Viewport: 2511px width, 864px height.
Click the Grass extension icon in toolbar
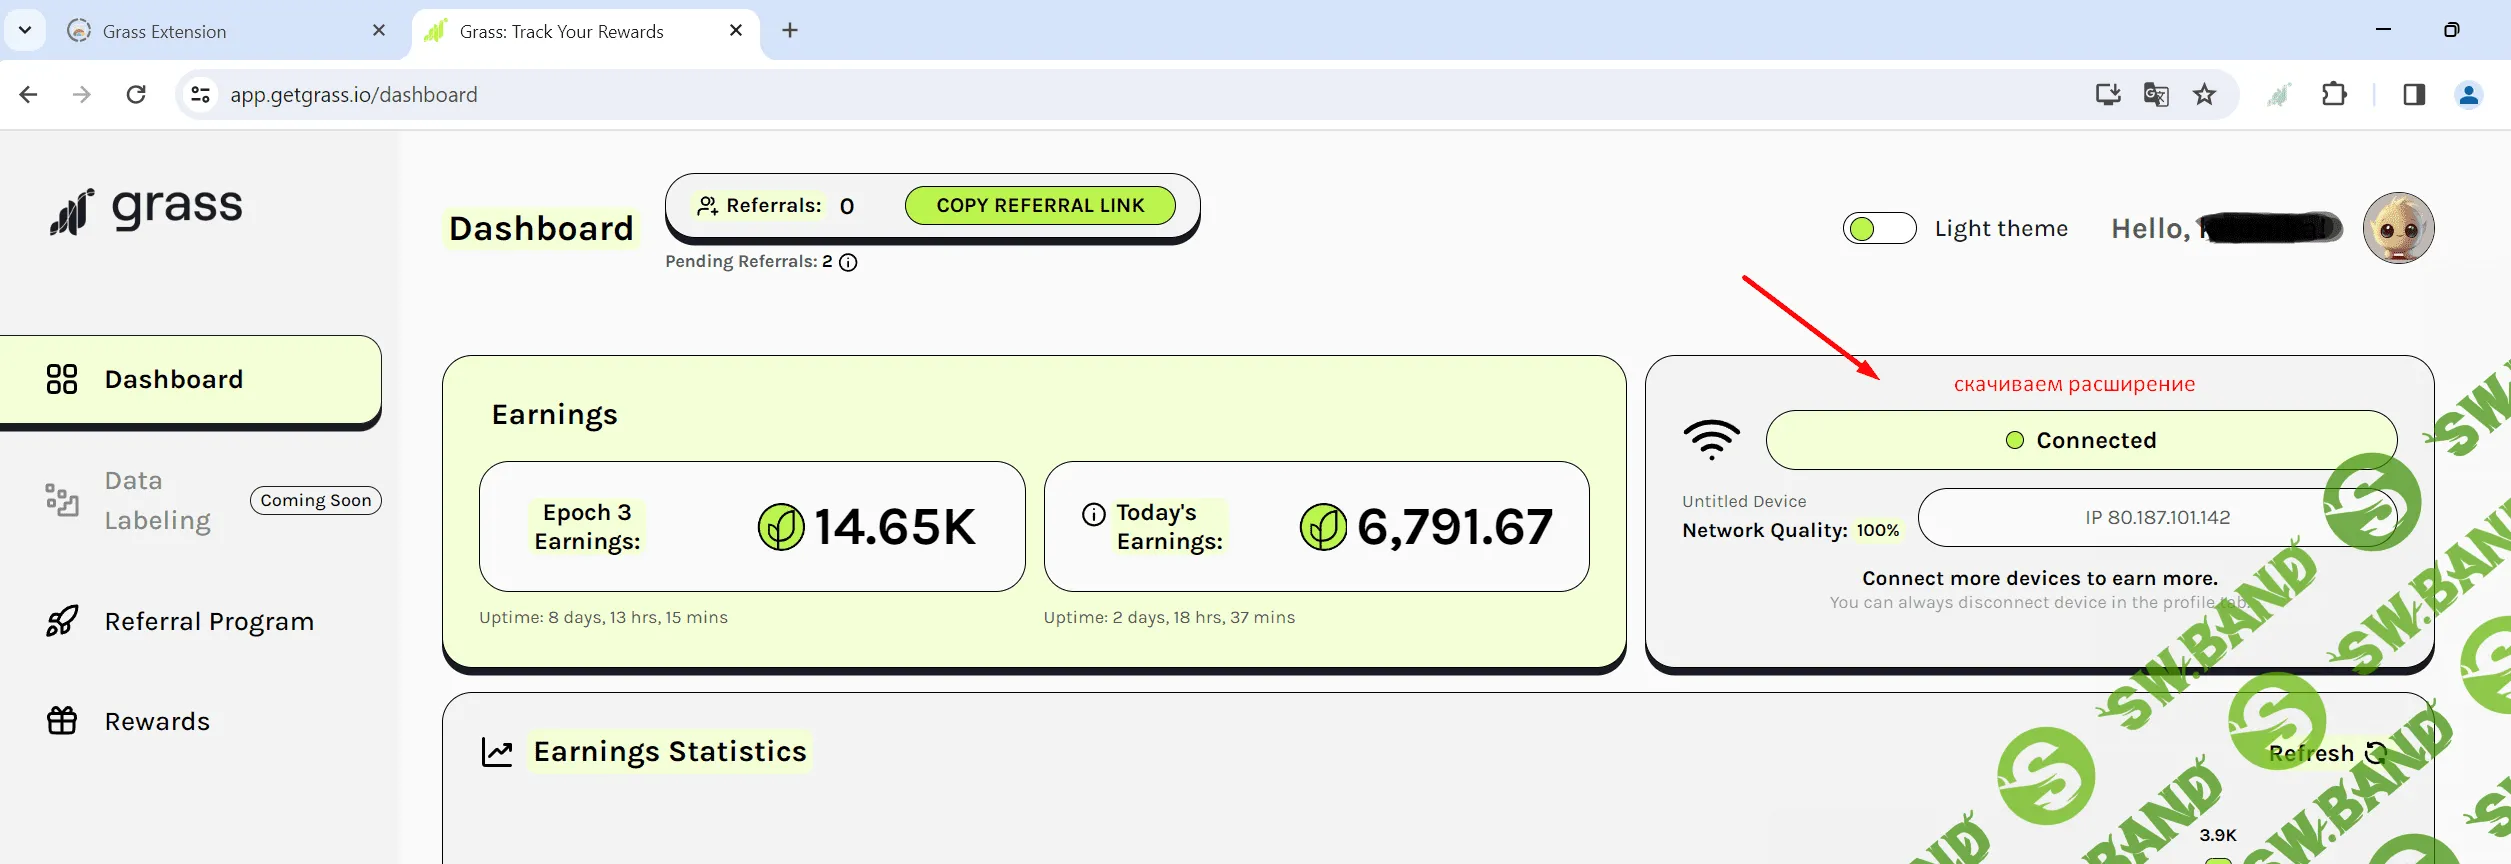coord(2278,95)
